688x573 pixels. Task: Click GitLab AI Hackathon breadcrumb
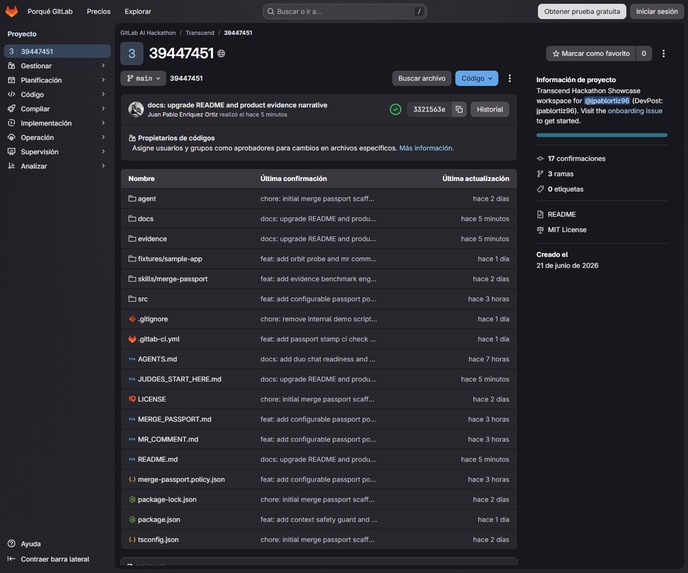[148, 33]
